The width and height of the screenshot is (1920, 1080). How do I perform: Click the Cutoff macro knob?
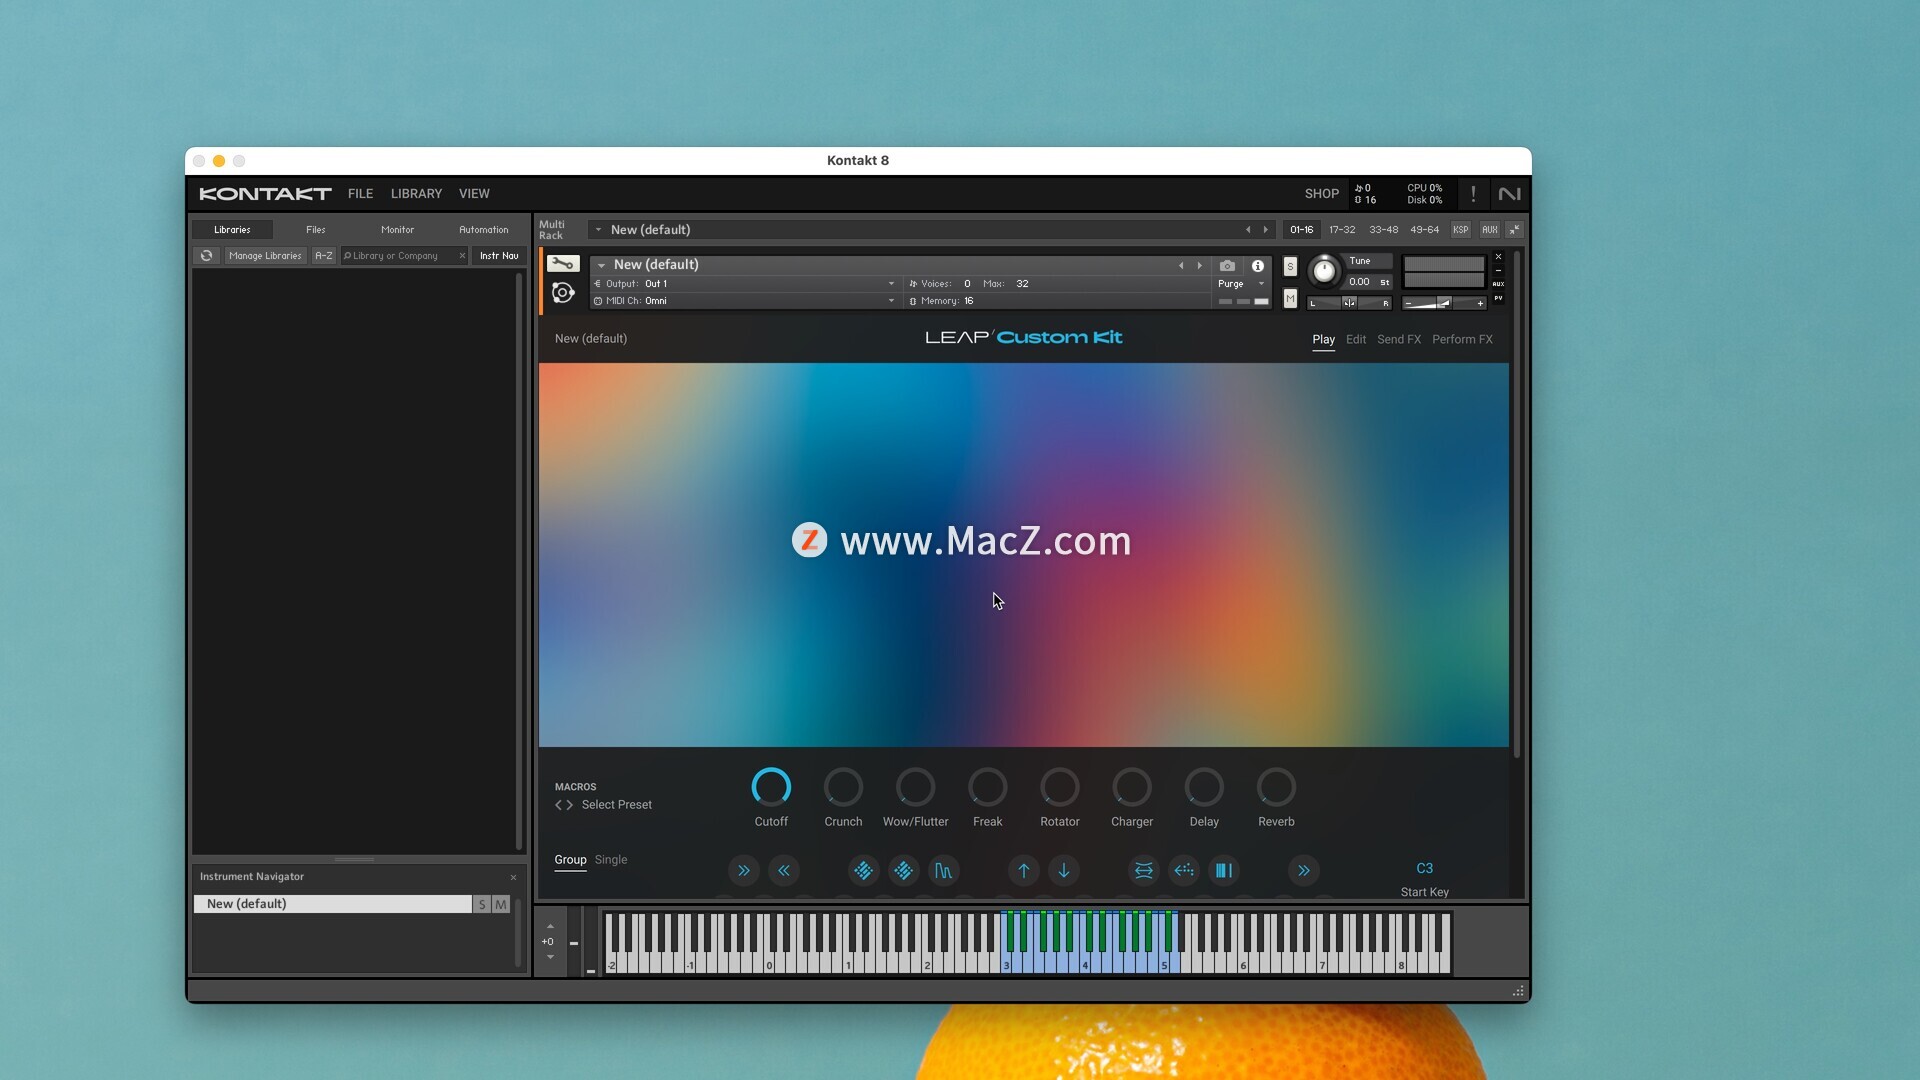pyautogui.click(x=771, y=788)
